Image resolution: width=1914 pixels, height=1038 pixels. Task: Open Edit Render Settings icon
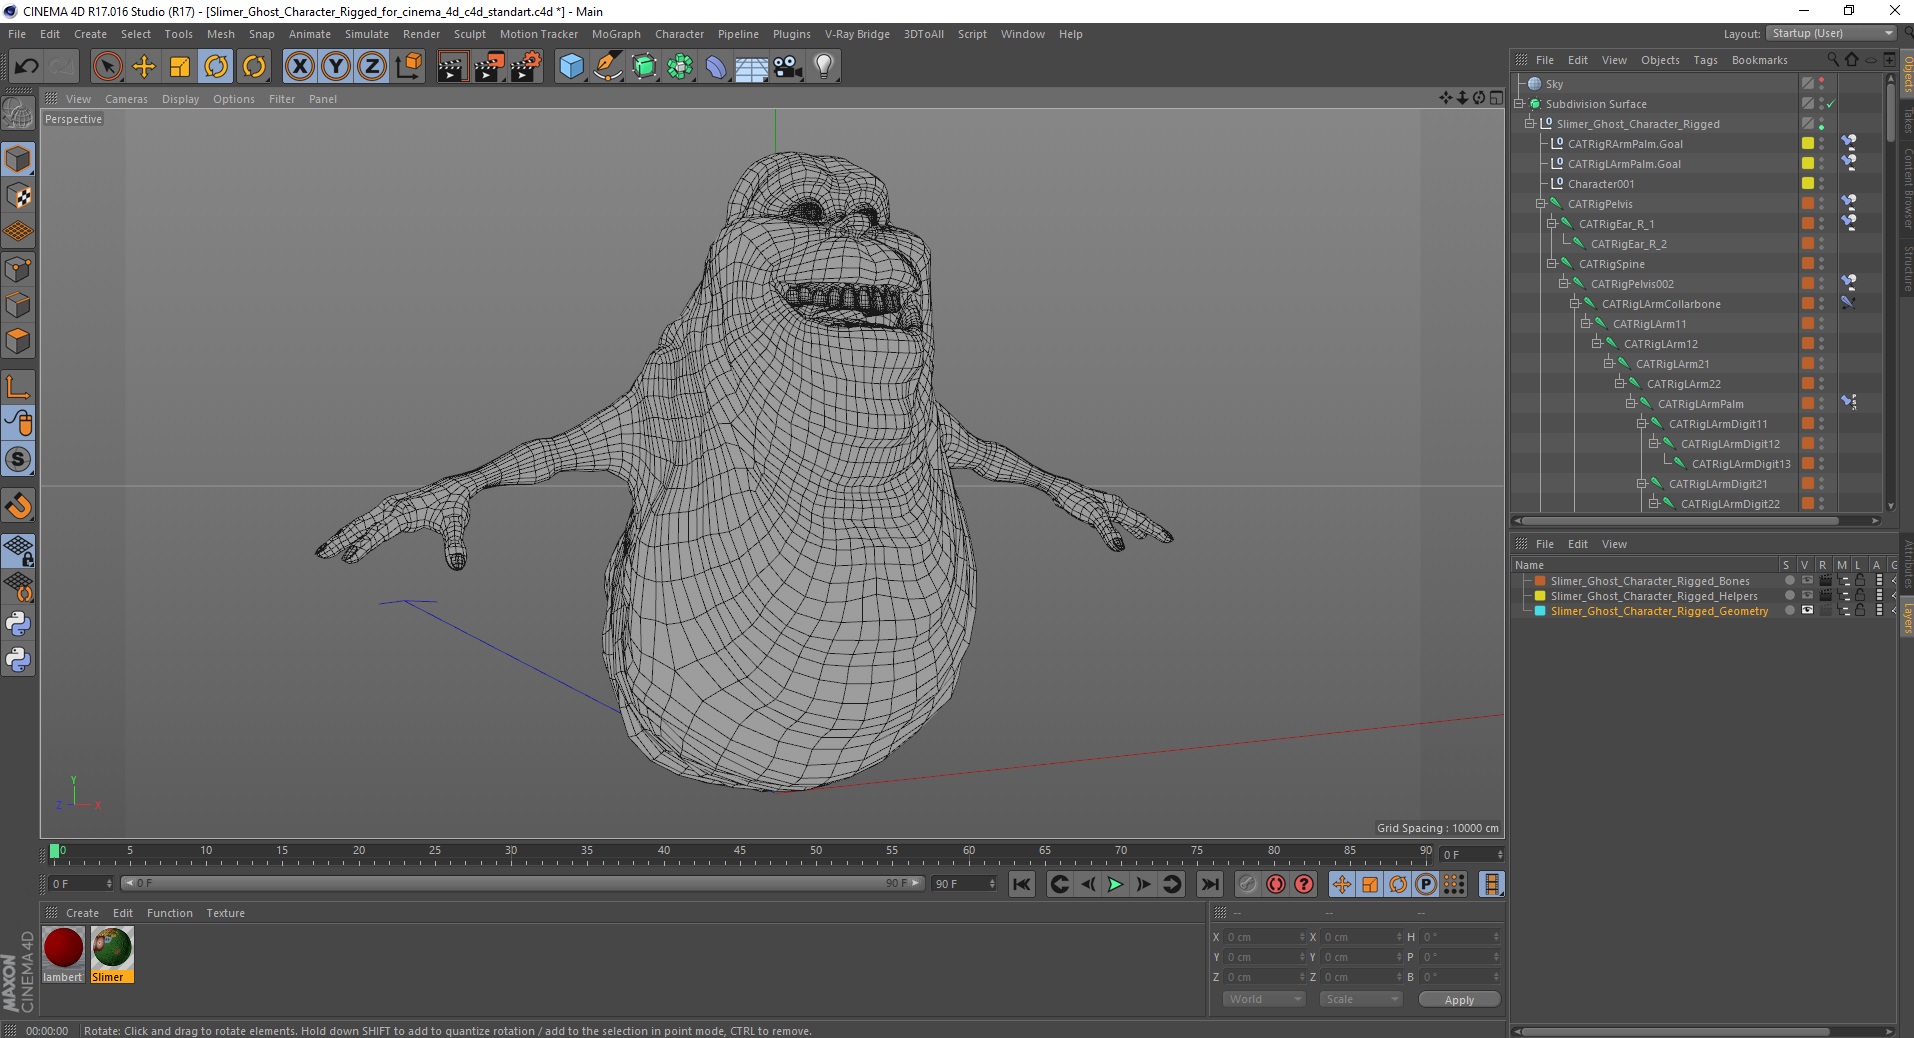click(525, 67)
